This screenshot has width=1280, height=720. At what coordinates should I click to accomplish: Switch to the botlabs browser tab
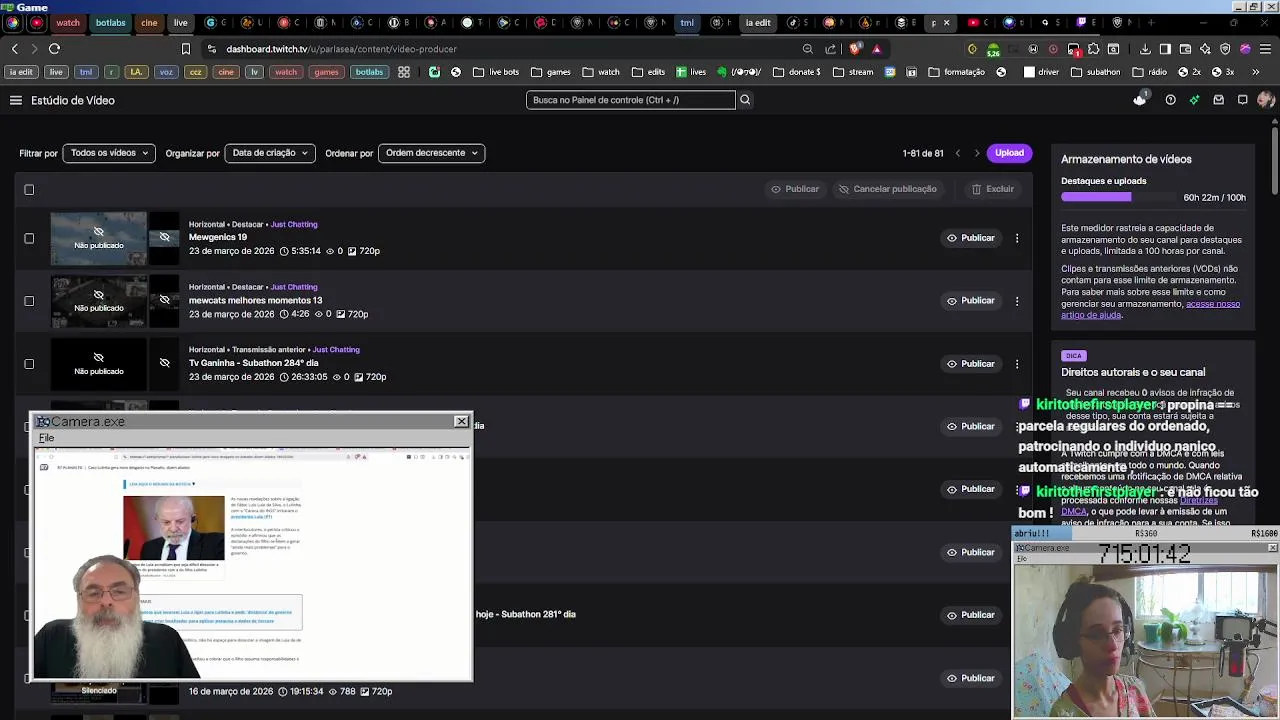point(111,22)
